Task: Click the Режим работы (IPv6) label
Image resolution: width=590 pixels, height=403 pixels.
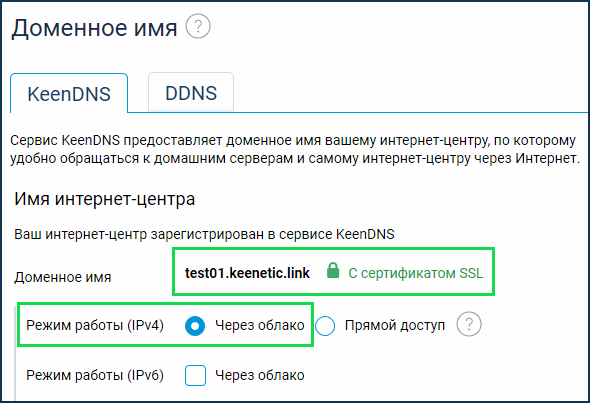Action: pyautogui.click(x=95, y=375)
